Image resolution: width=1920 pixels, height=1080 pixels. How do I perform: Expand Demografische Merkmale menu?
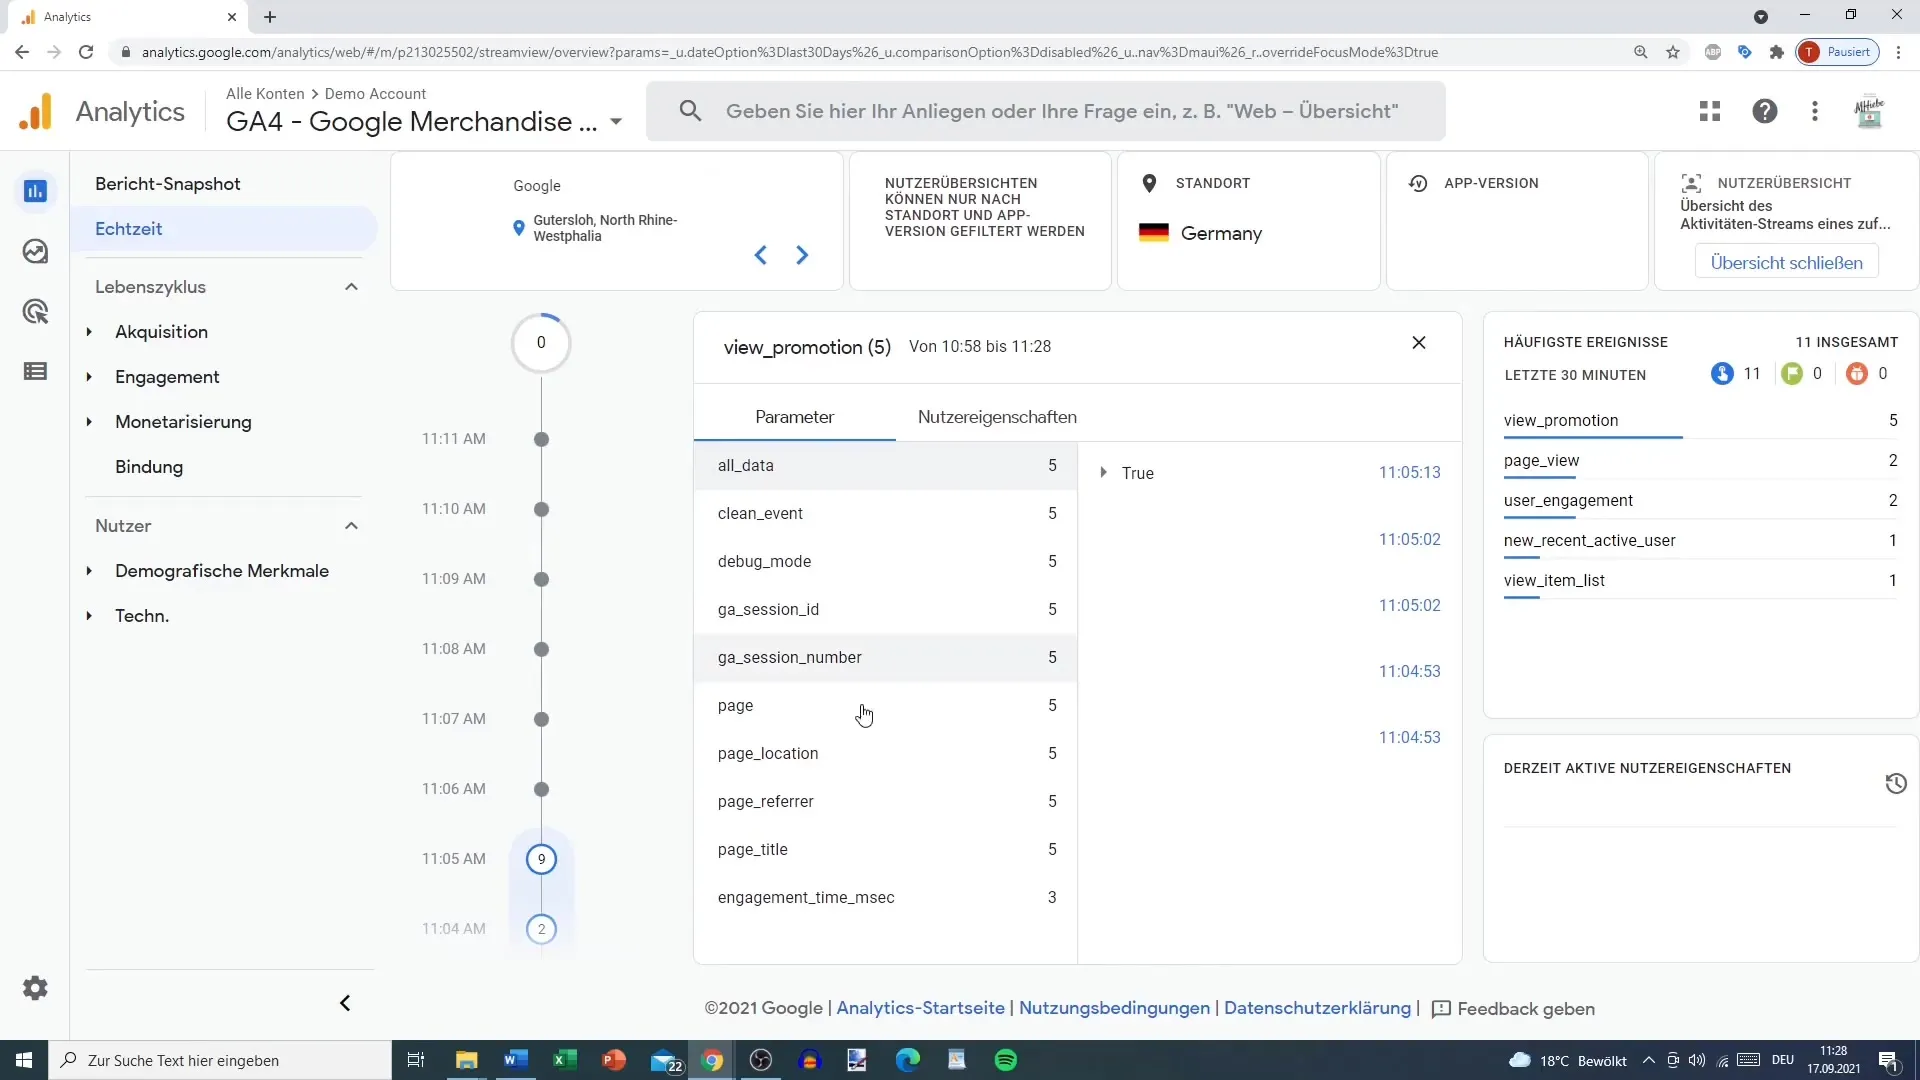click(x=89, y=571)
